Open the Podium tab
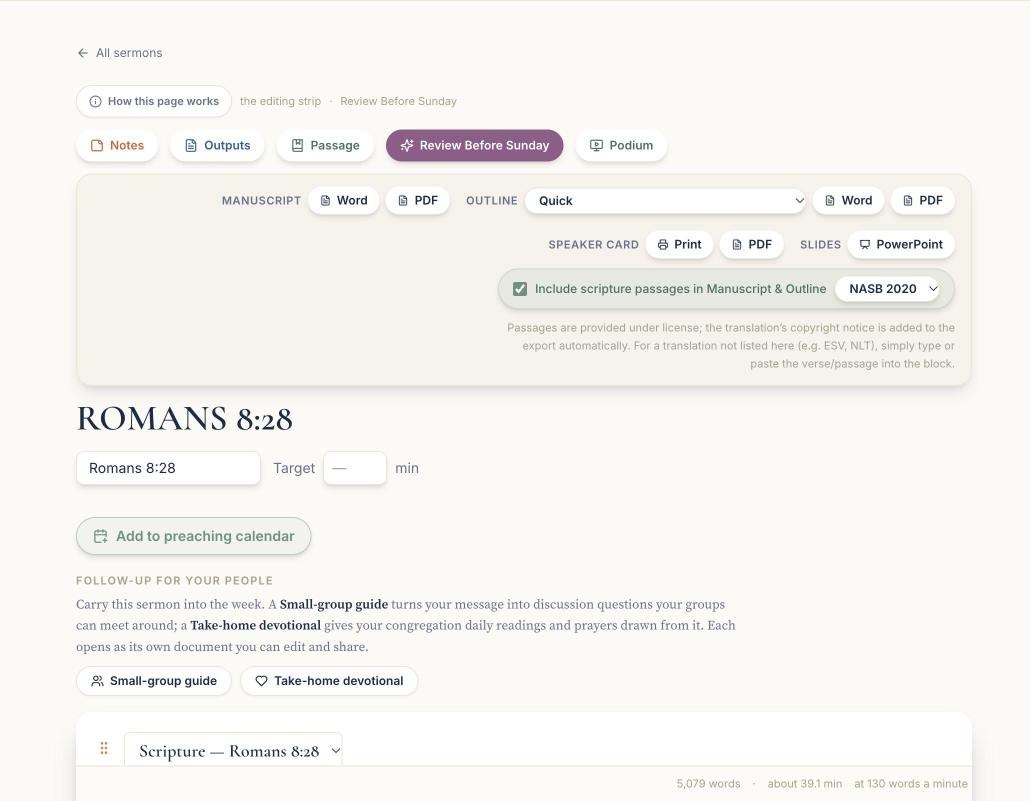This screenshot has height=801, width=1030. pyautogui.click(x=621, y=145)
